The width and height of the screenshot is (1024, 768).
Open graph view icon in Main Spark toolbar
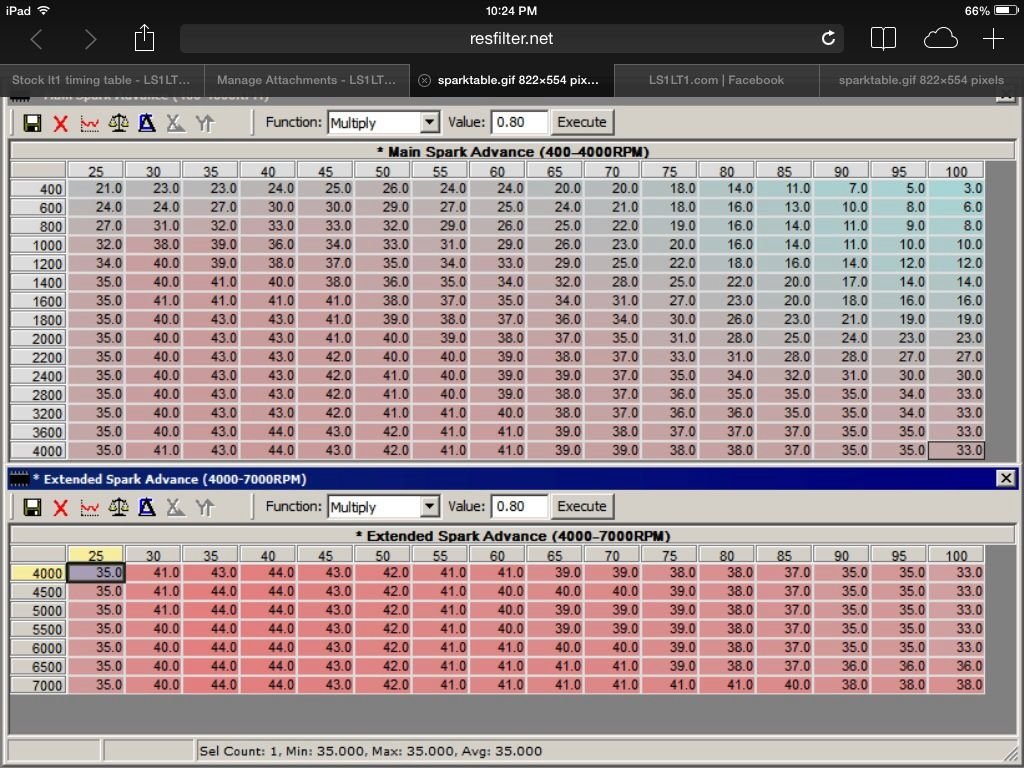pos(89,123)
